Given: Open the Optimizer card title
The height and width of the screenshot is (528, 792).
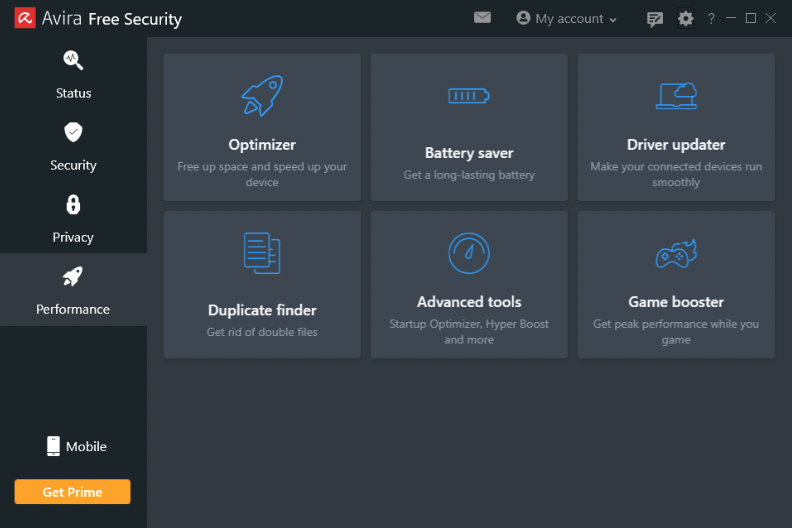Looking at the screenshot, I should click(262, 145).
